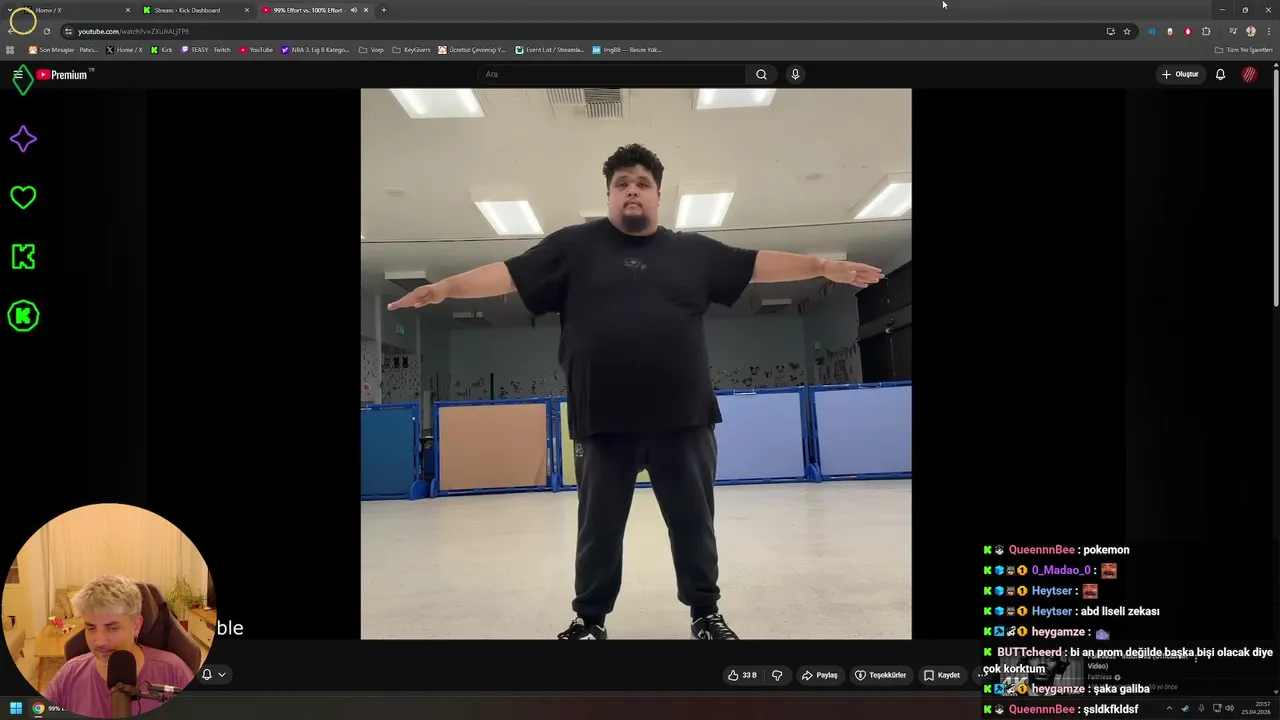Expand the notification bell dropdown chevron
Image resolution: width=1280 pixels, height=720 pixels.
(x=221, y=674)
